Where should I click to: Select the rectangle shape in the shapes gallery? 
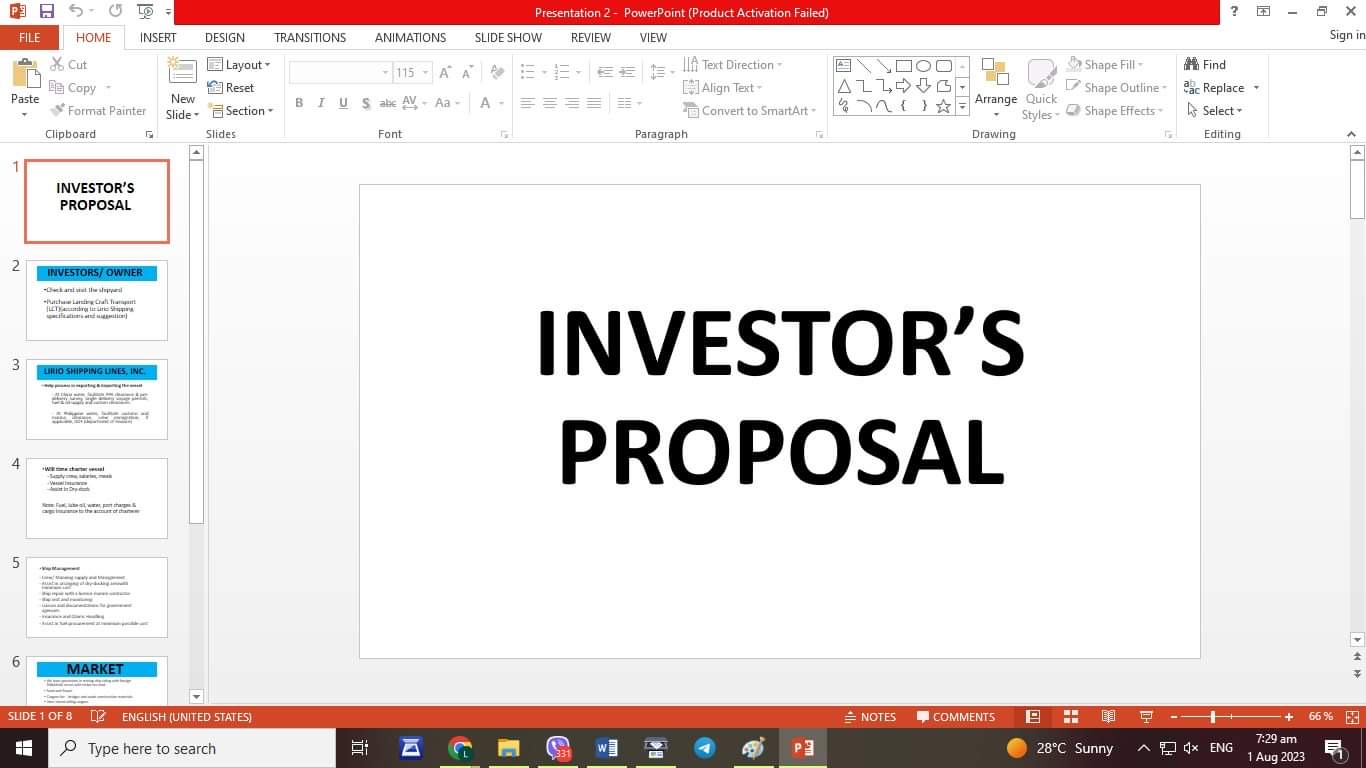[x=903, y=66]
